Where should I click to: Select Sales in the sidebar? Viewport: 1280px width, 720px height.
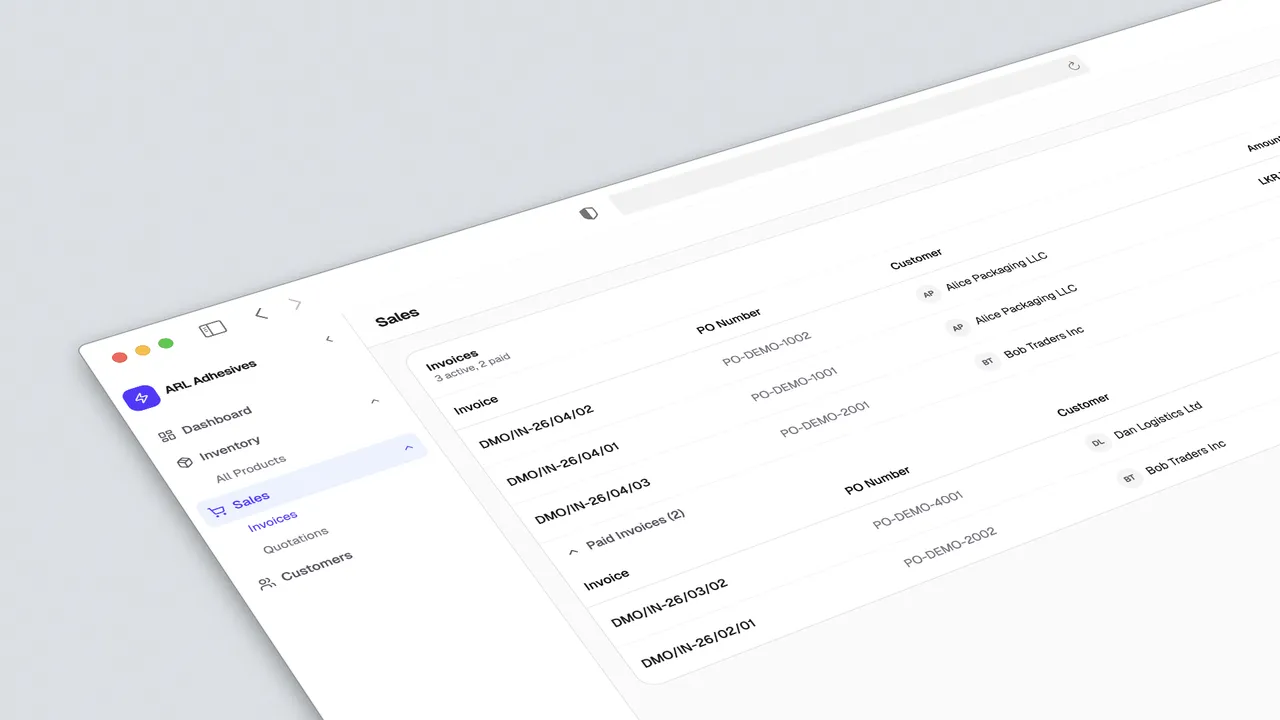click(251, 499)
